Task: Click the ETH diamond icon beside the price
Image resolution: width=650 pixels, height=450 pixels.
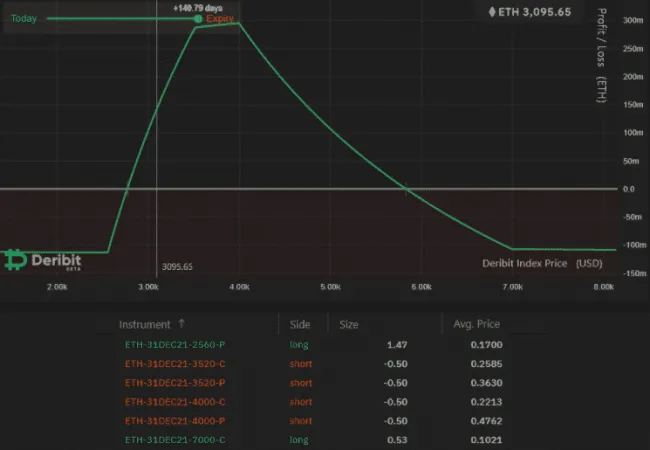Action: tap(492, 12)
